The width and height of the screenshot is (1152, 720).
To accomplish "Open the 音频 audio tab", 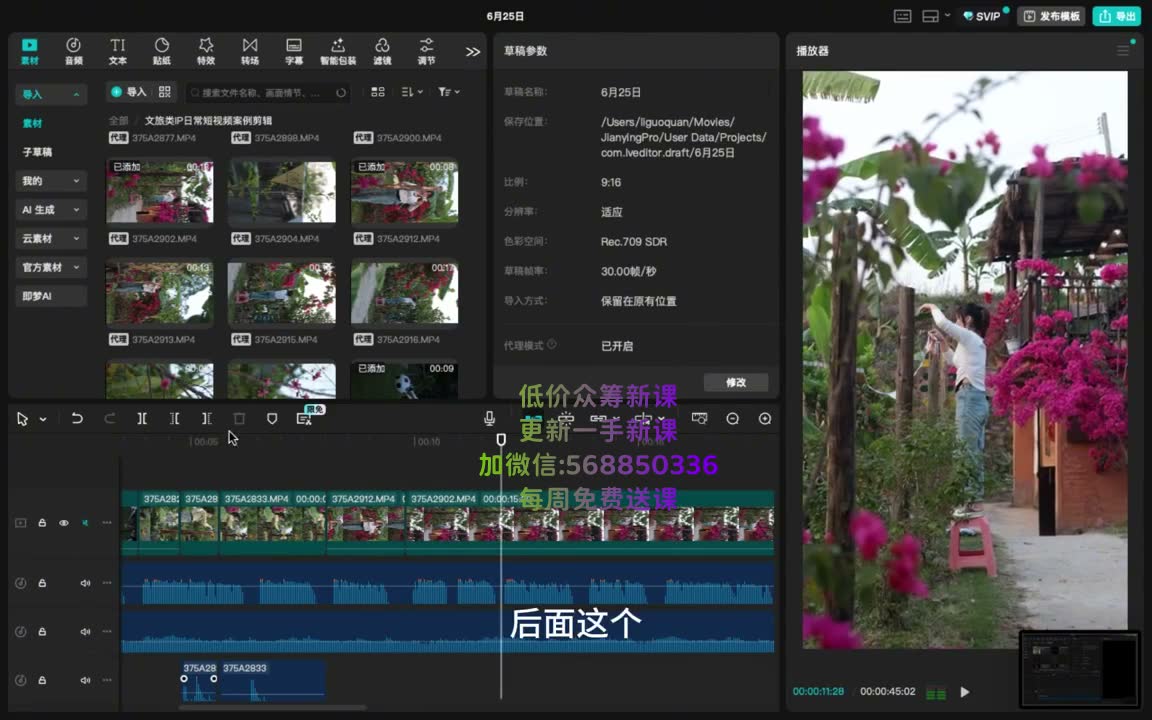I will pyautogui.click(x=73, y=51).
